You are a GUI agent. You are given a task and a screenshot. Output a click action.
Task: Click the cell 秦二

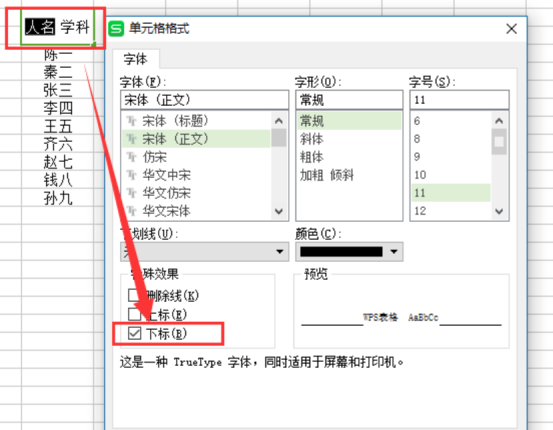click(x=57, y=72)
